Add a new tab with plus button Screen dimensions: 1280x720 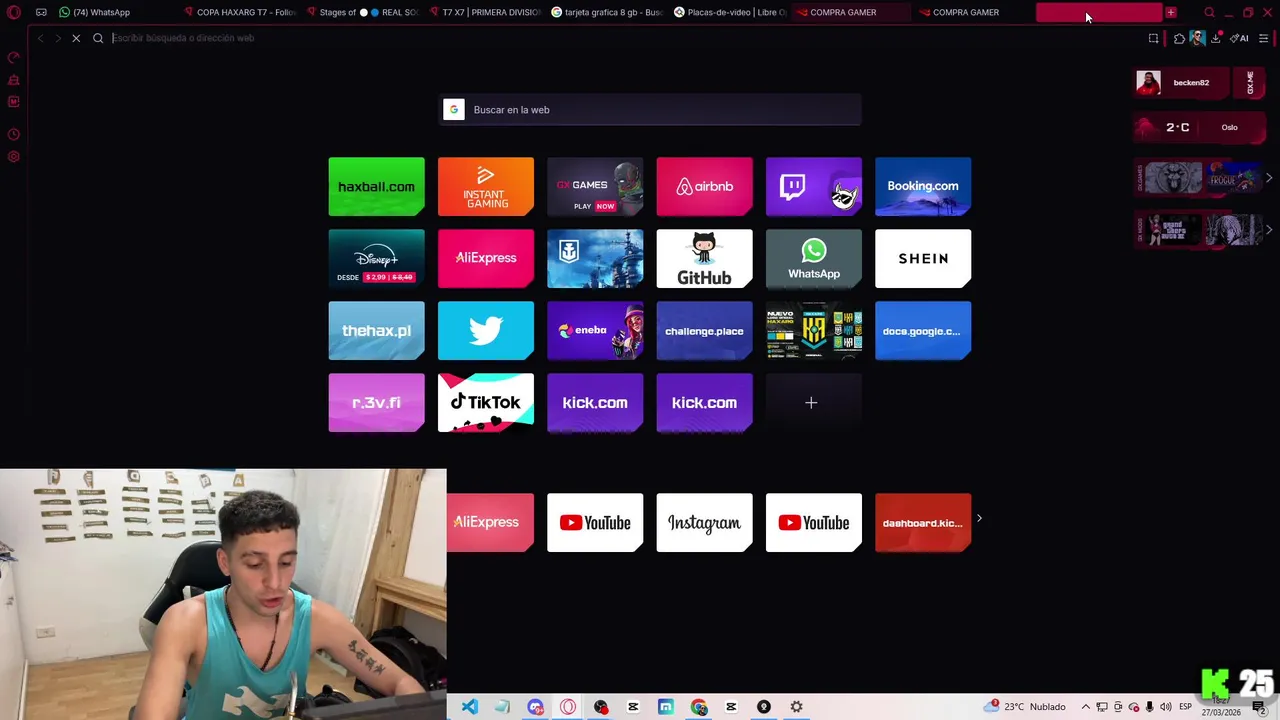tap(1171, 12)
